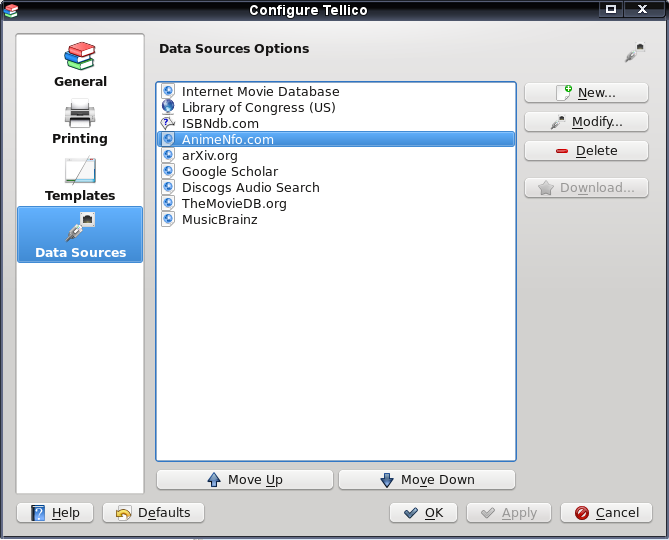Image resolution: width=669 pixels, height=540 pixels.
Task: Choose Google Scholar in the list
Action: pos(336,171)
